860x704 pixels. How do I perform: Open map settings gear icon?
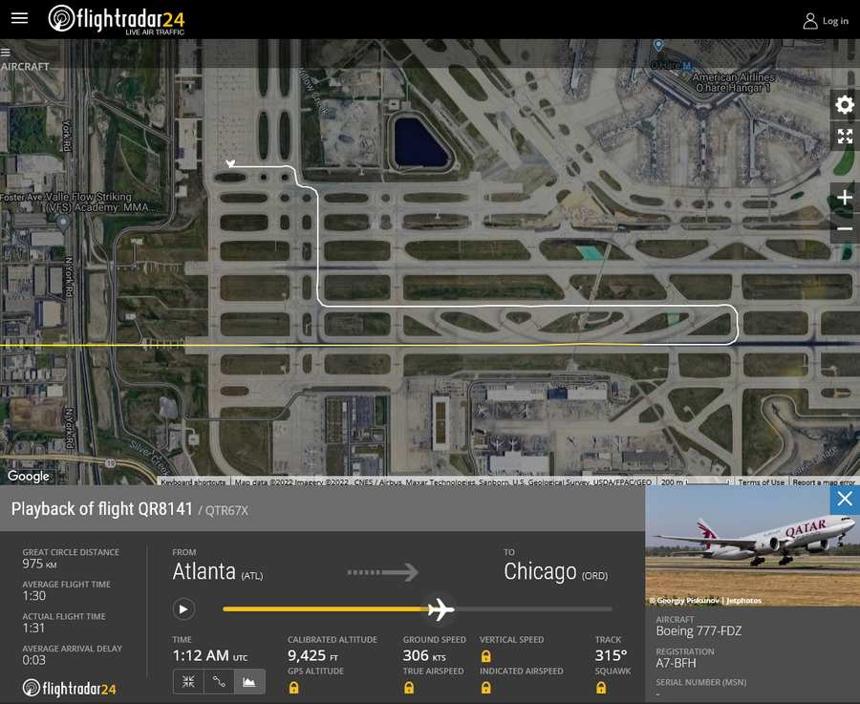point(845,104)
